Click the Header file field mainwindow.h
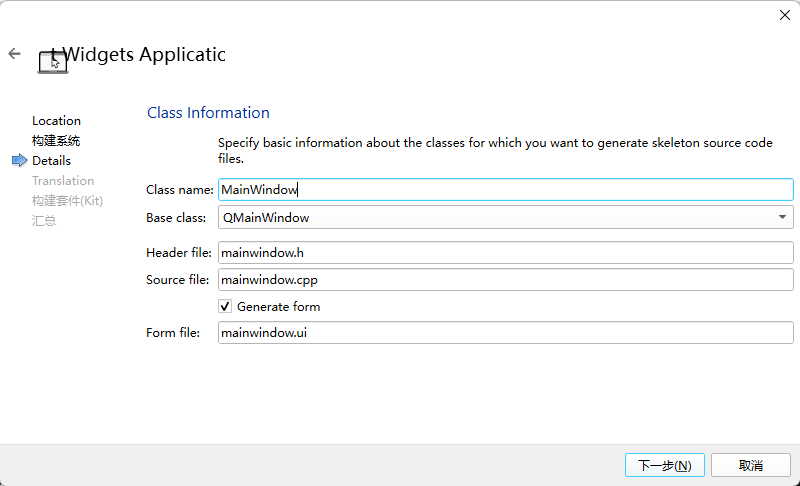Viewport: 800px width, 486px height. [x=506, y=252]
